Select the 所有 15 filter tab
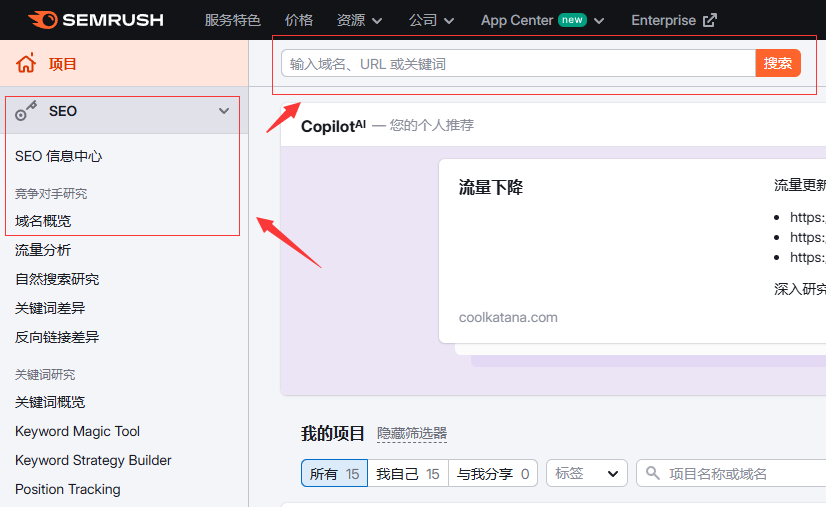The width and height of the screenshot is (826, 507). [335, 473]
